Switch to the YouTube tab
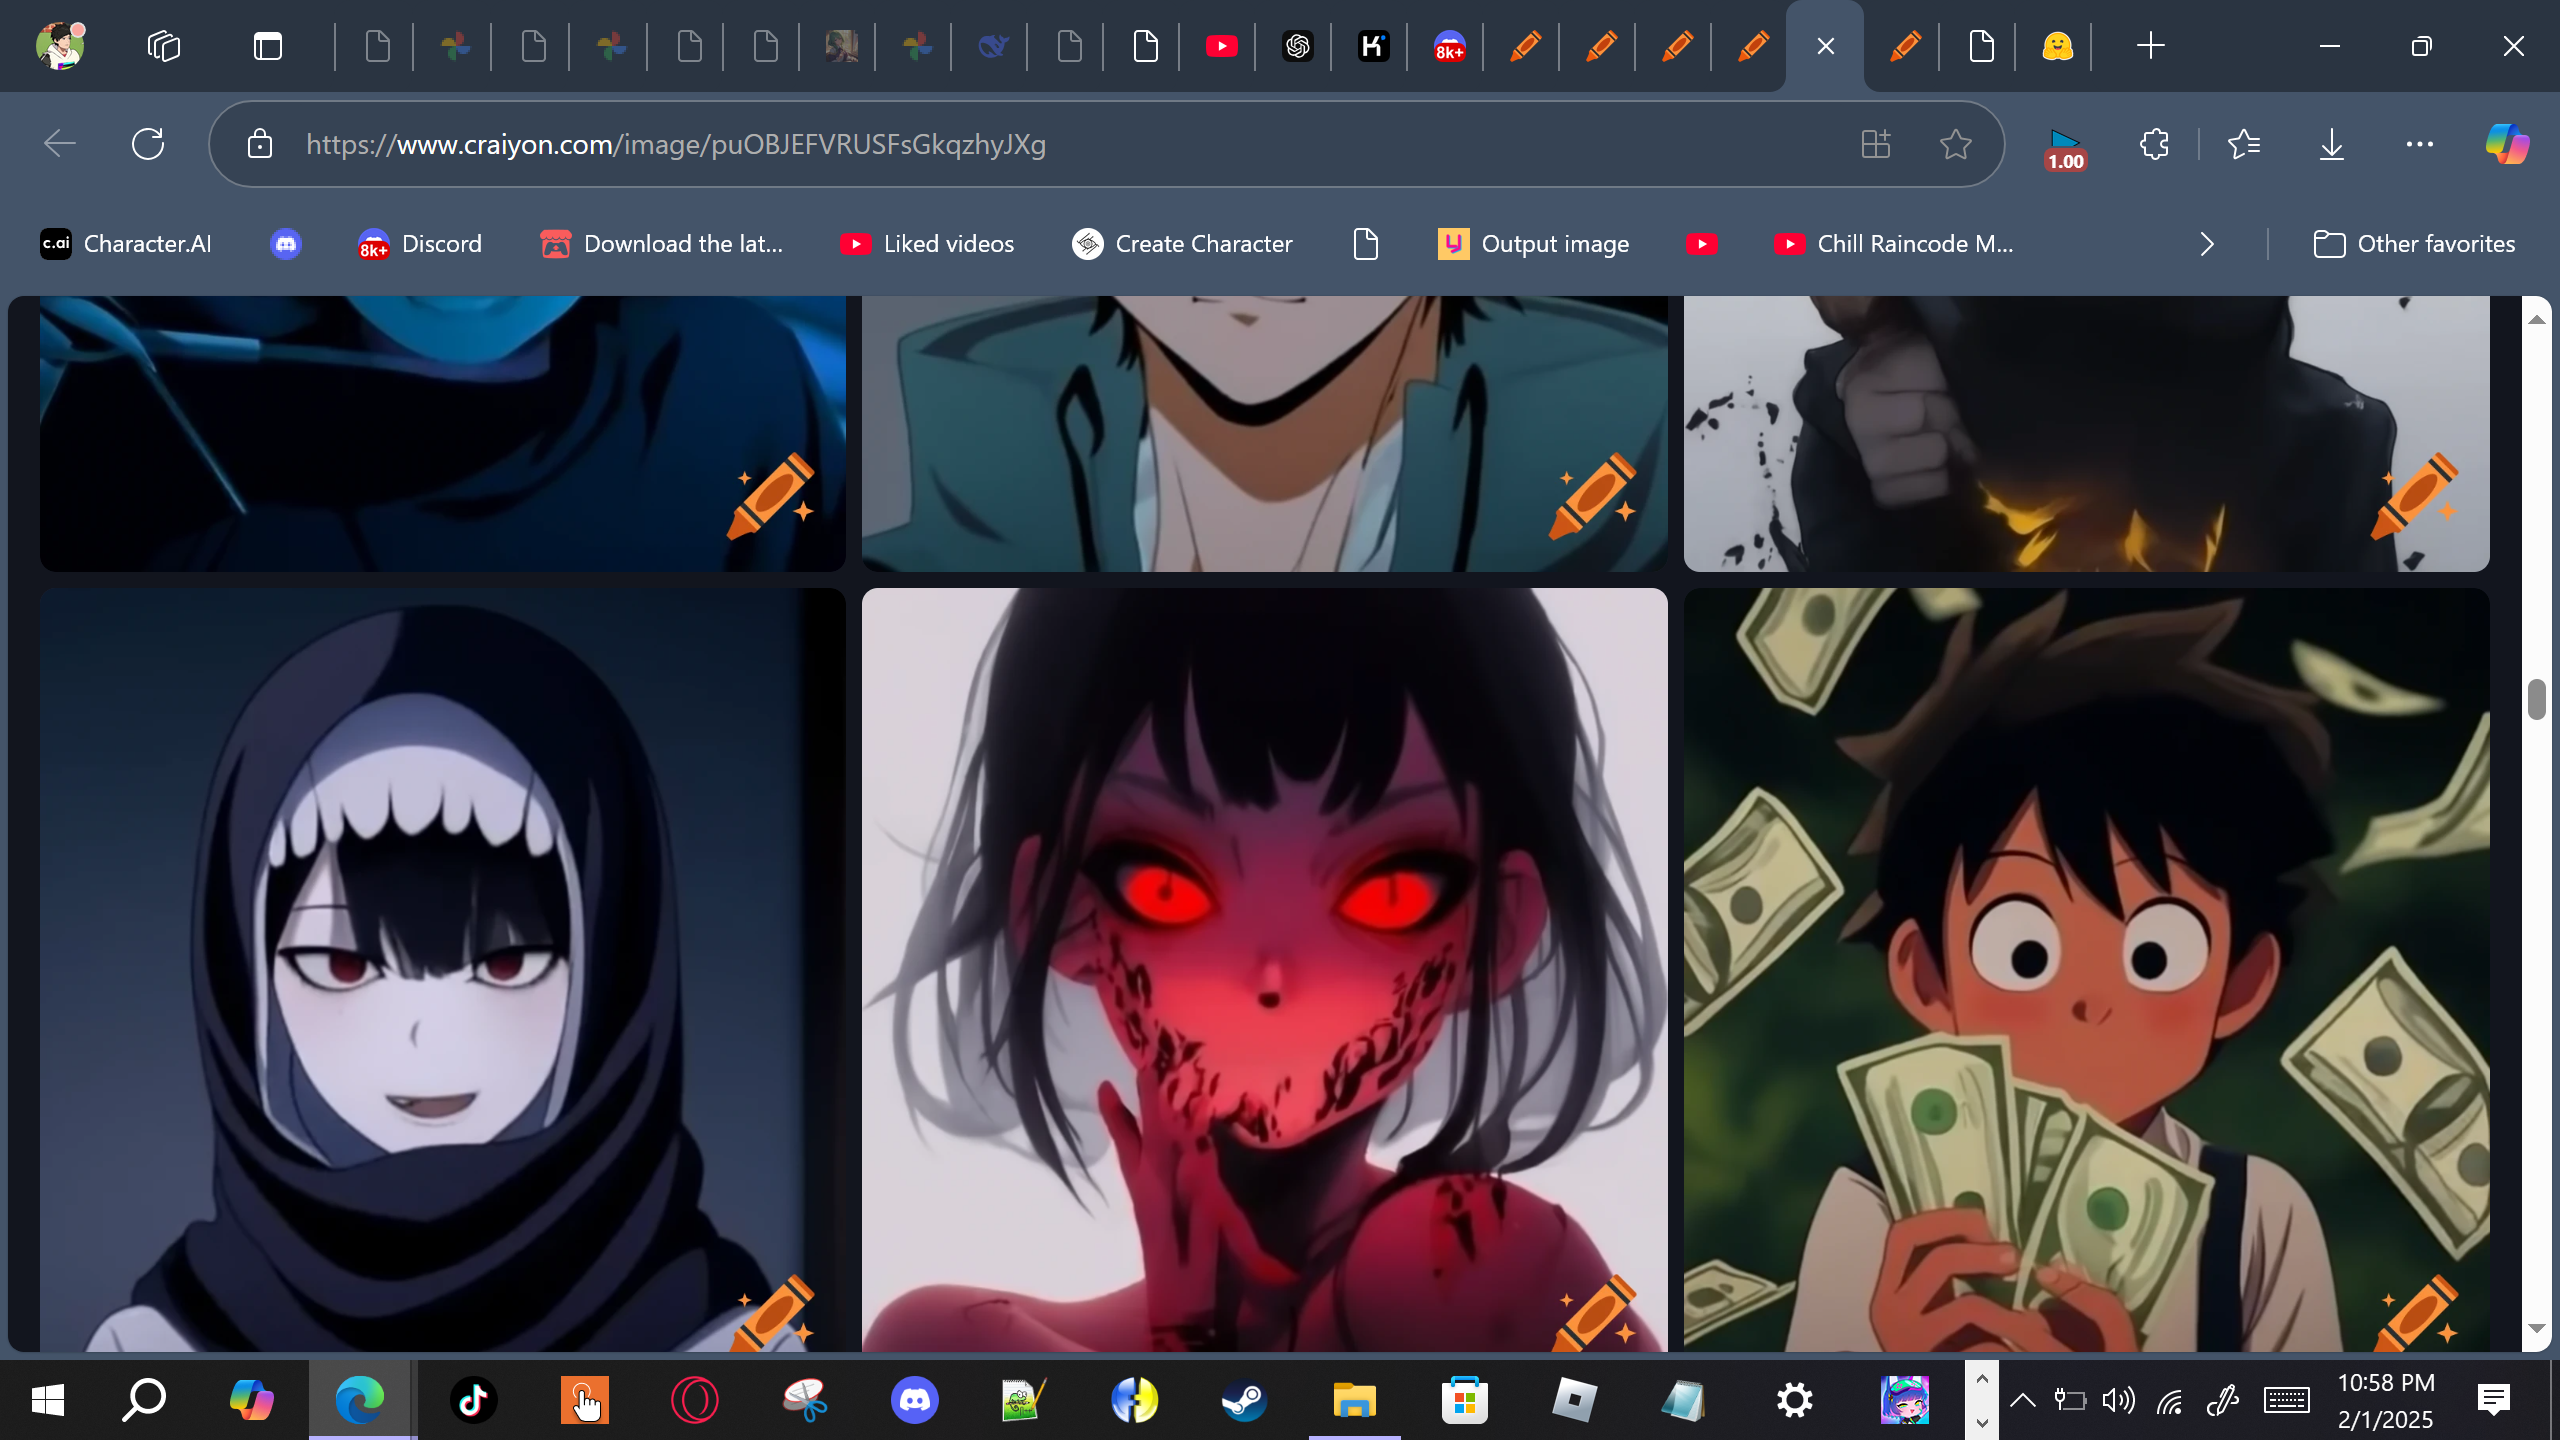The width and height of the screenshot is (2560, 1440). [x=1221, y=46]
